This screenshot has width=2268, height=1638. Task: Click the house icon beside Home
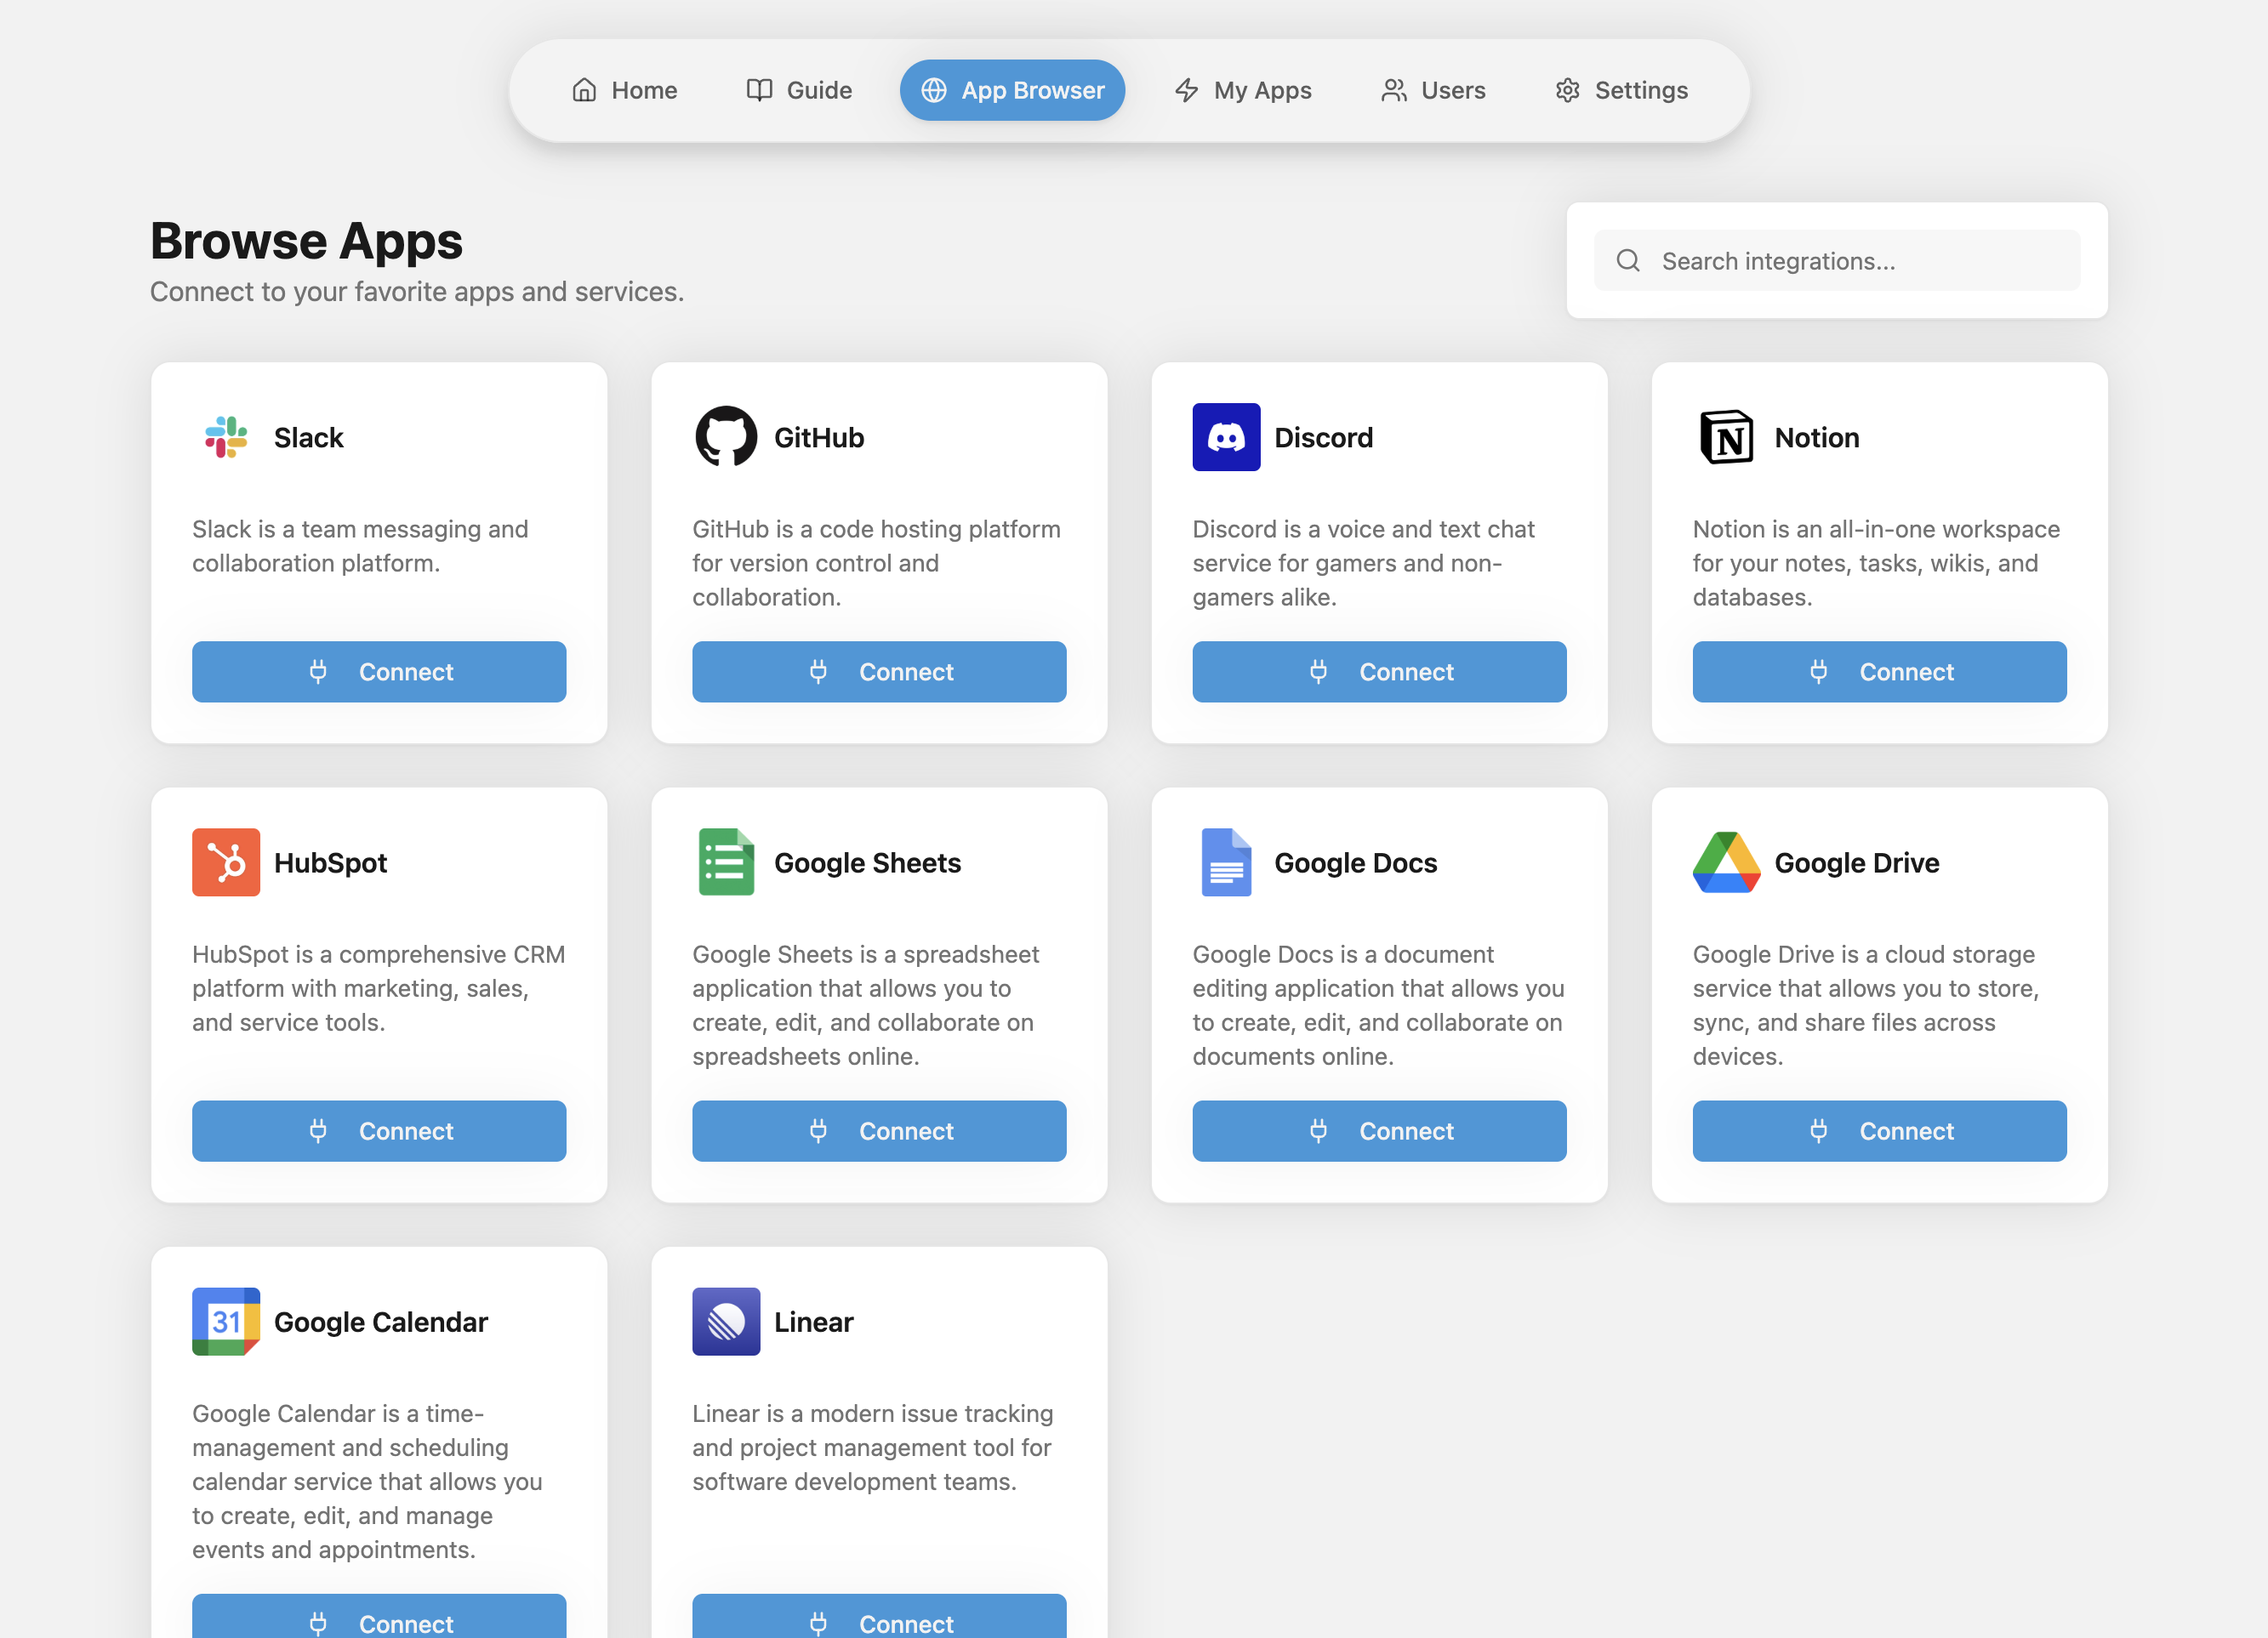[584, 90]
